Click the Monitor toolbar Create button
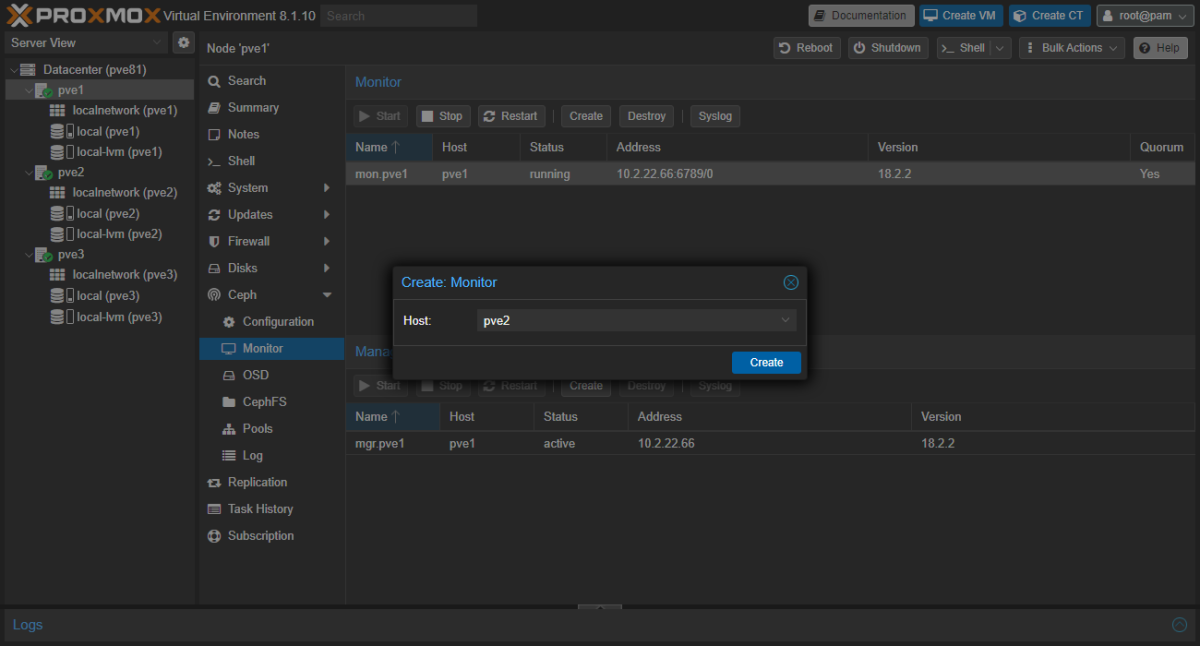The height and width of the screenshot is (646, 1200). point(586,116)
